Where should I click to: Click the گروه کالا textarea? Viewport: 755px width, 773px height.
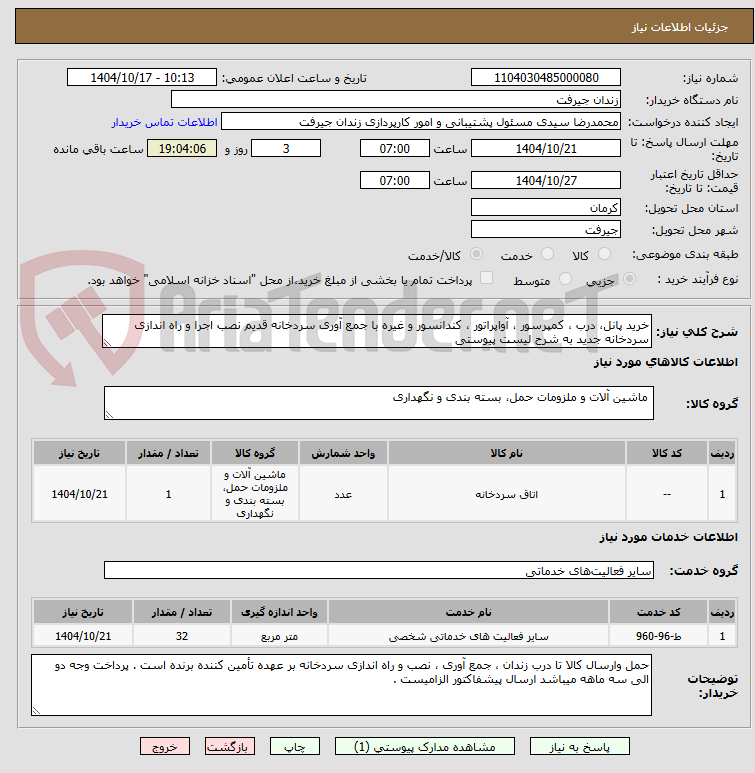[x=379, y=403]
